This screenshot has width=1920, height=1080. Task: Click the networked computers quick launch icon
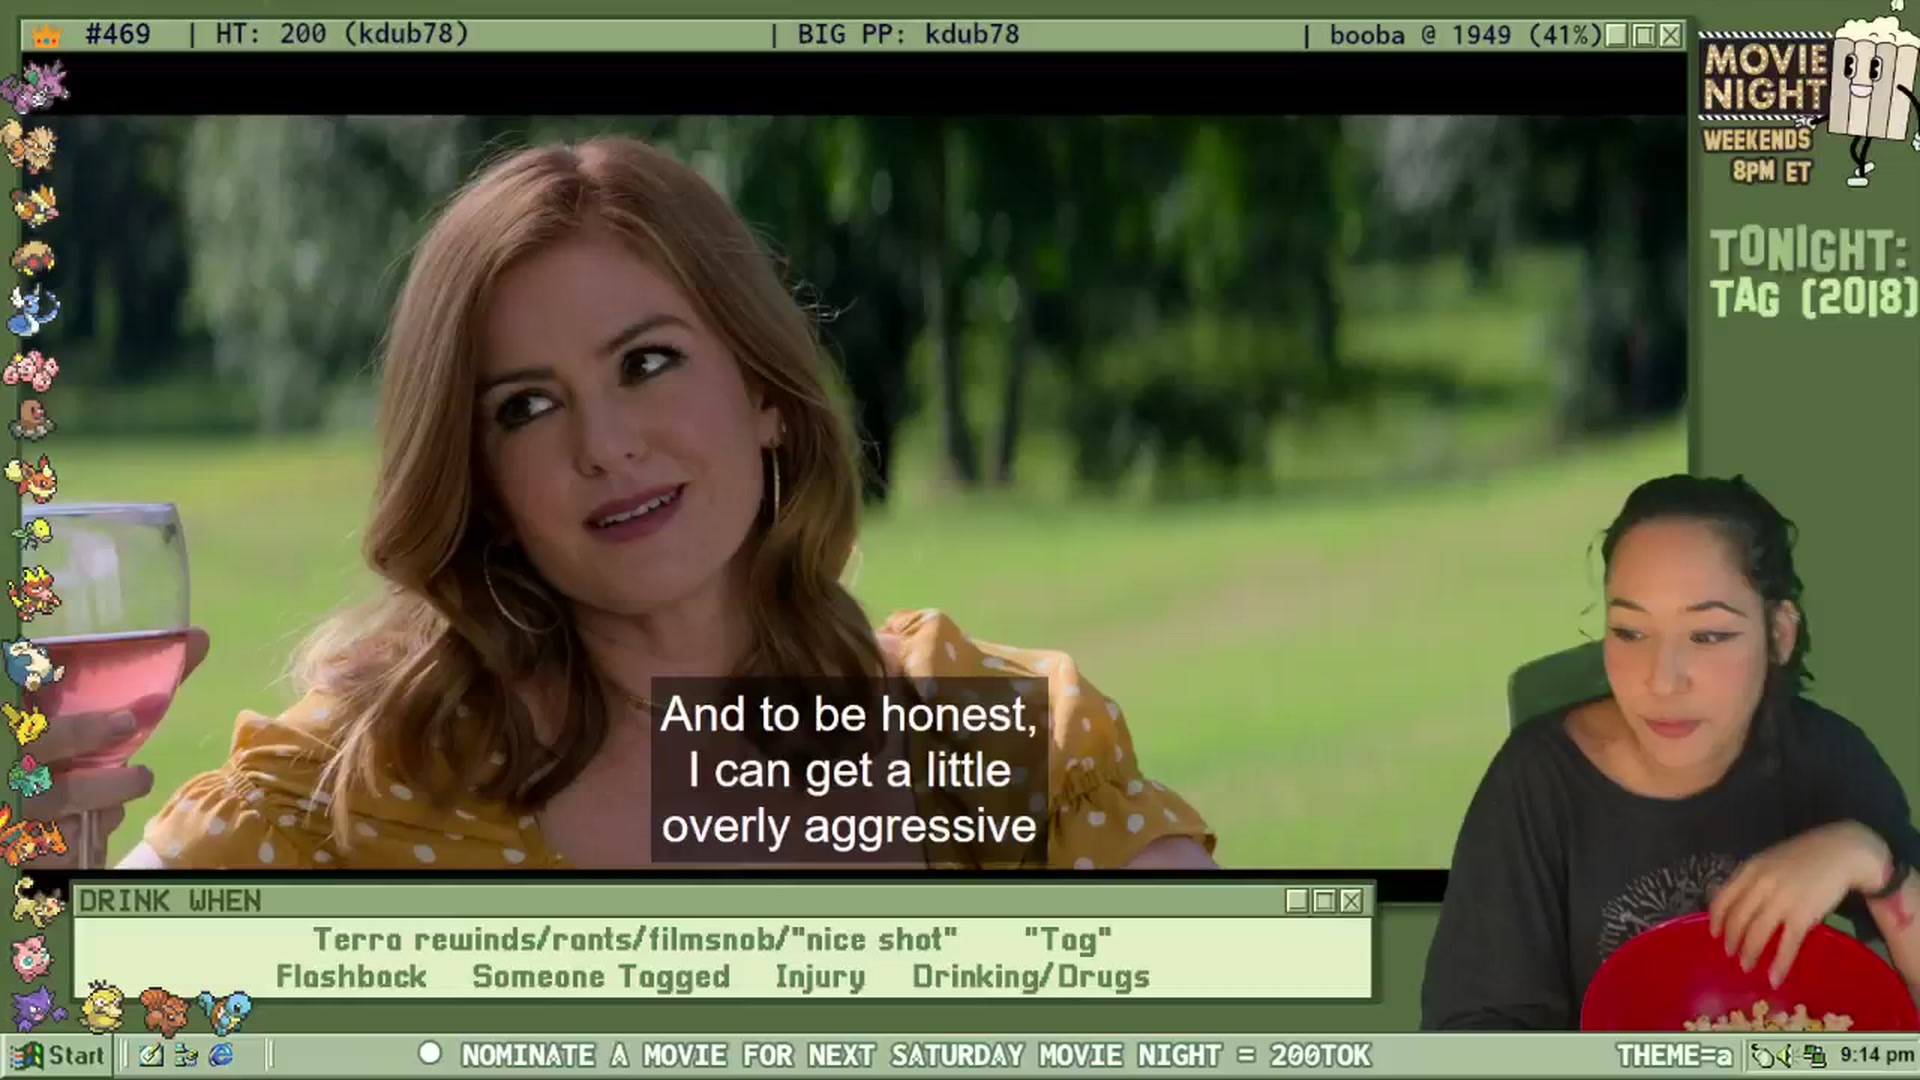coord(186,1055)
